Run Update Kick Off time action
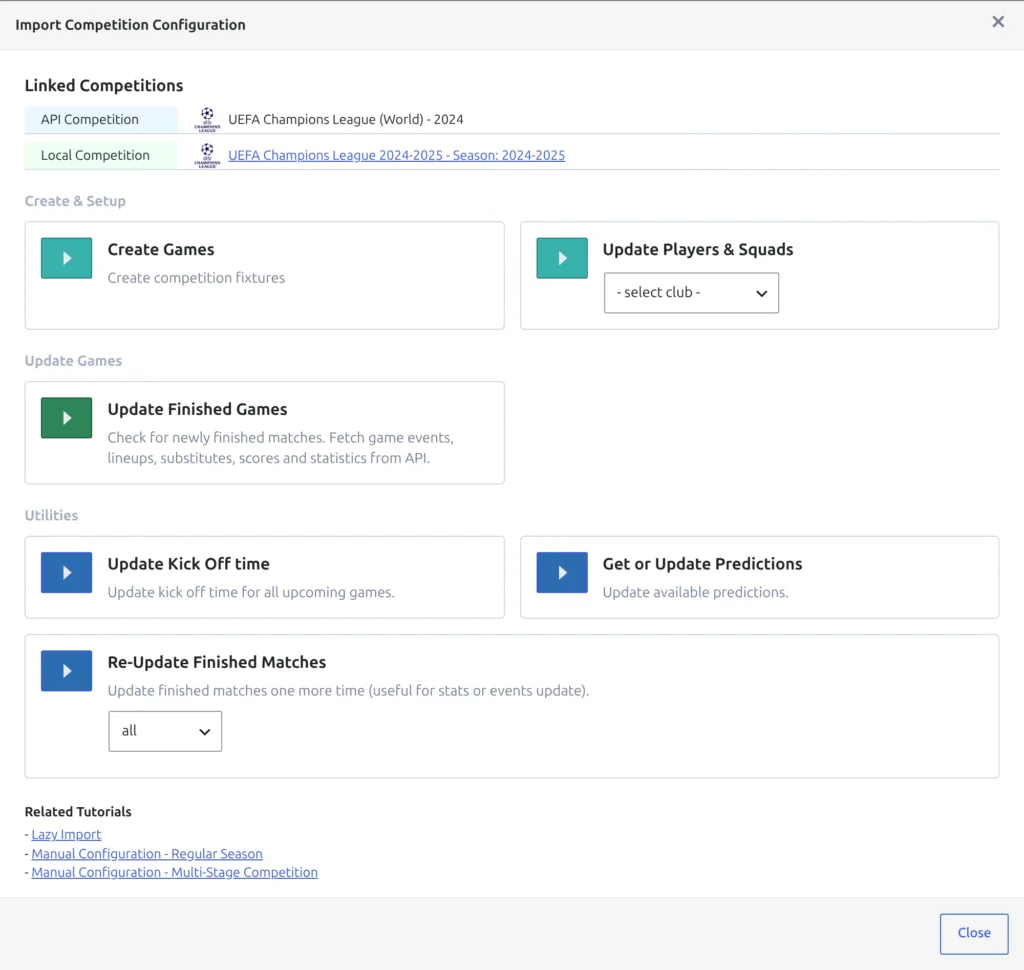Viewport: 1024px width, 970px height. pos(66,572)
